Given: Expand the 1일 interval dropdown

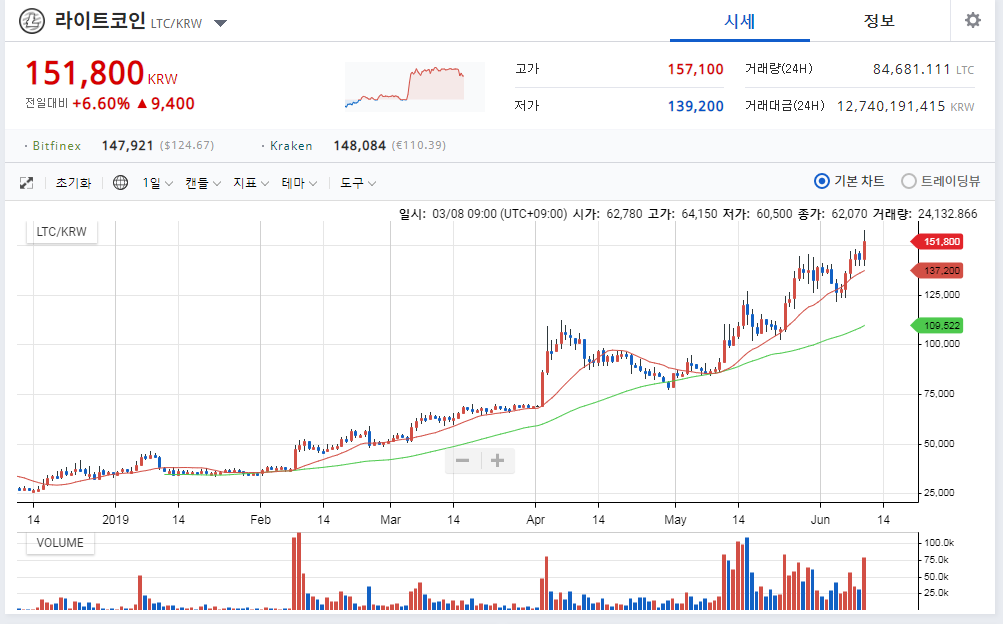Looking at the screenshot, I should pos(157,183).
